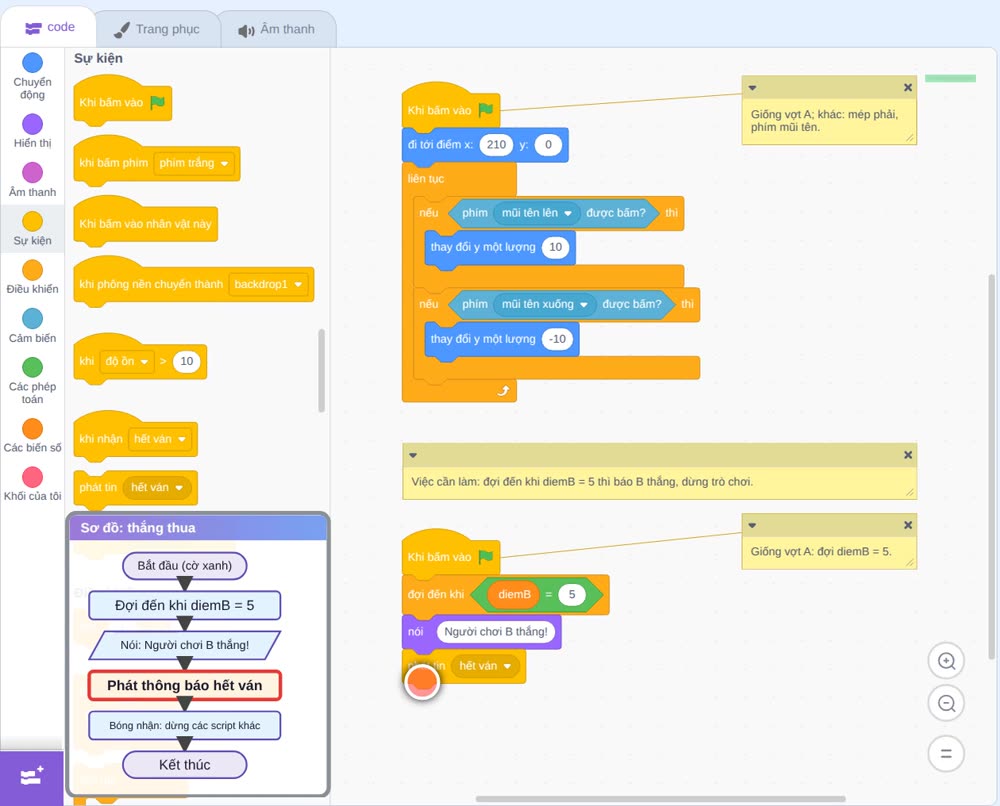Close the 'Giống vợt A: đợi diemB = 5' comment

pos(908,525)
